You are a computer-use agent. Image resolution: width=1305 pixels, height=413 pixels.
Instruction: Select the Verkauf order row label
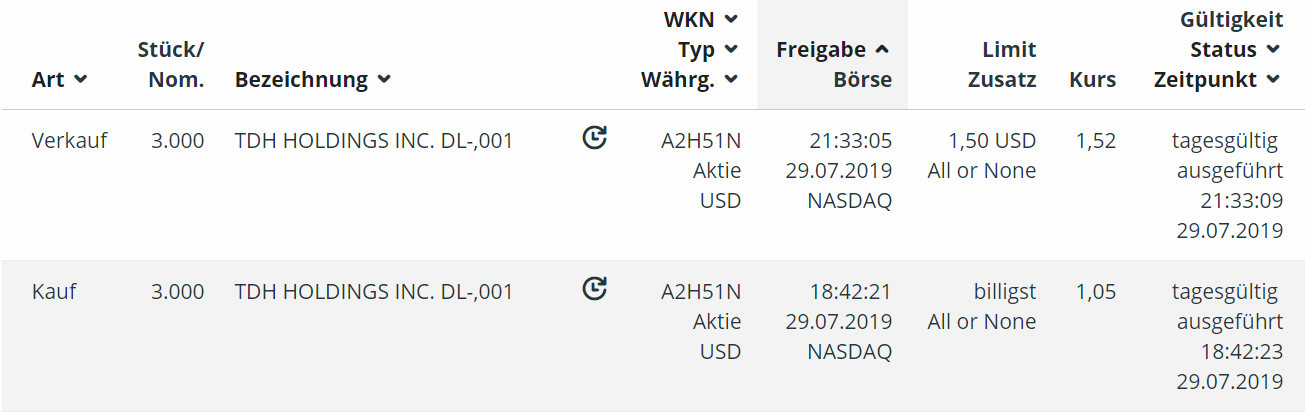point(68,141)
